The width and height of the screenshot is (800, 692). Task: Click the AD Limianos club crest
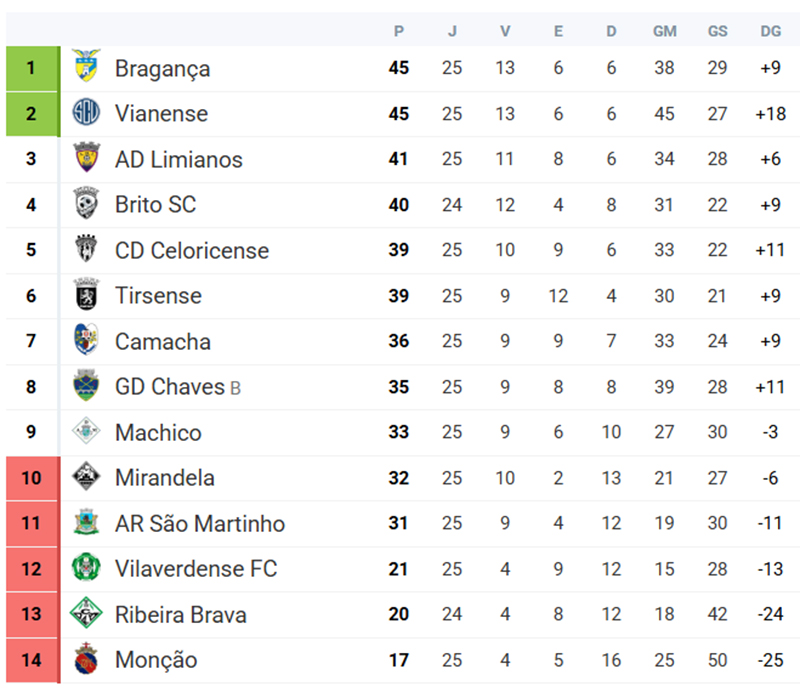[87, 159]
